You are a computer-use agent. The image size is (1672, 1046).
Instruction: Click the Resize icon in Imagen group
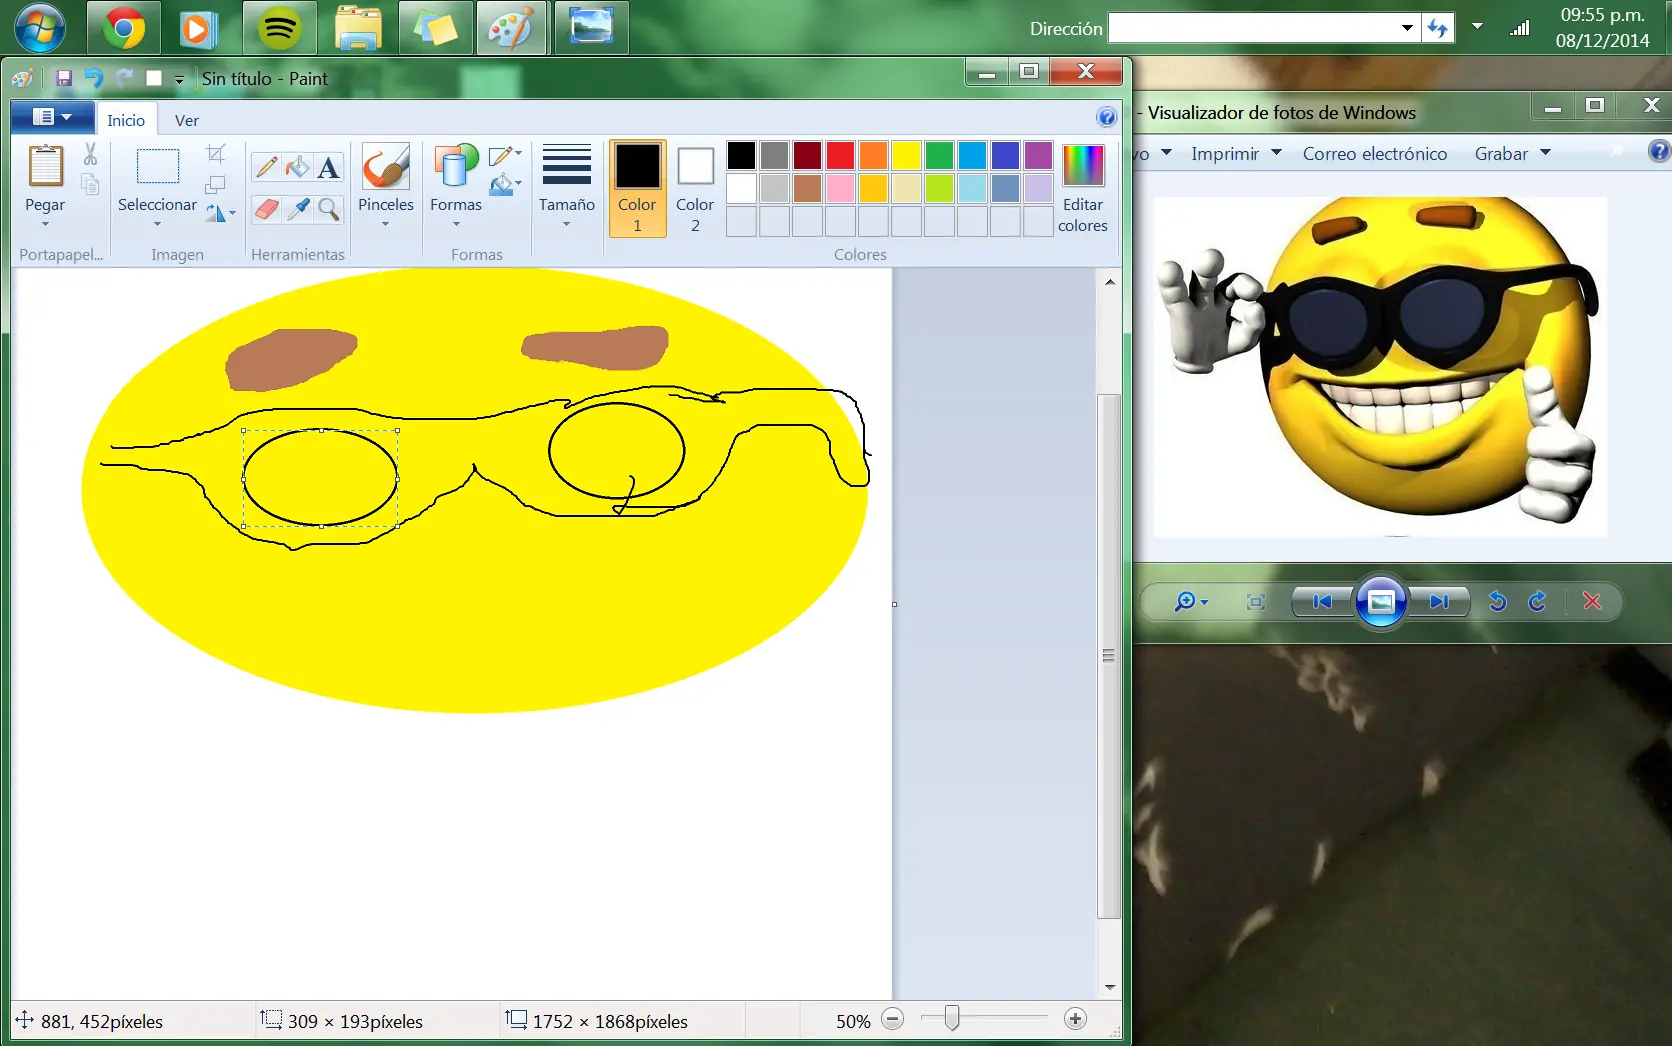click(215, 185)
